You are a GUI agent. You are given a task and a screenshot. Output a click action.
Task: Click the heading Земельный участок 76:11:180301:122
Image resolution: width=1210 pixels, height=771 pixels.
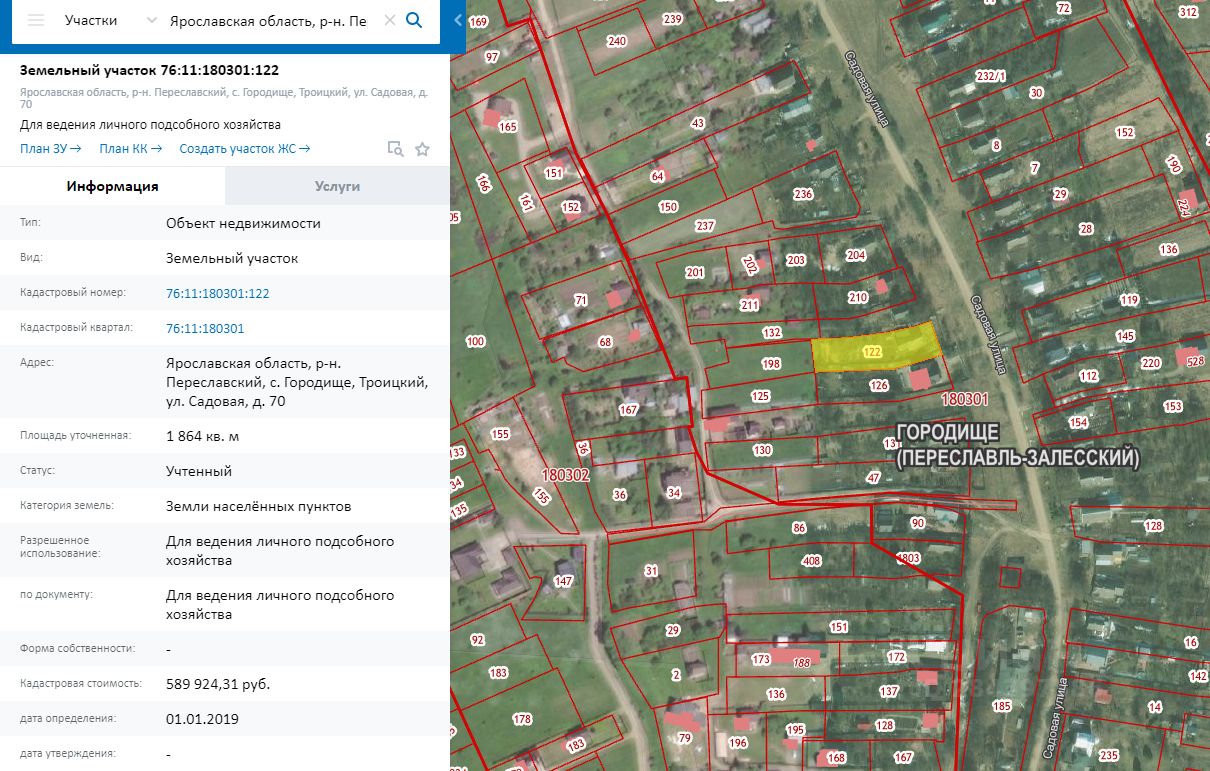point(149,70)
